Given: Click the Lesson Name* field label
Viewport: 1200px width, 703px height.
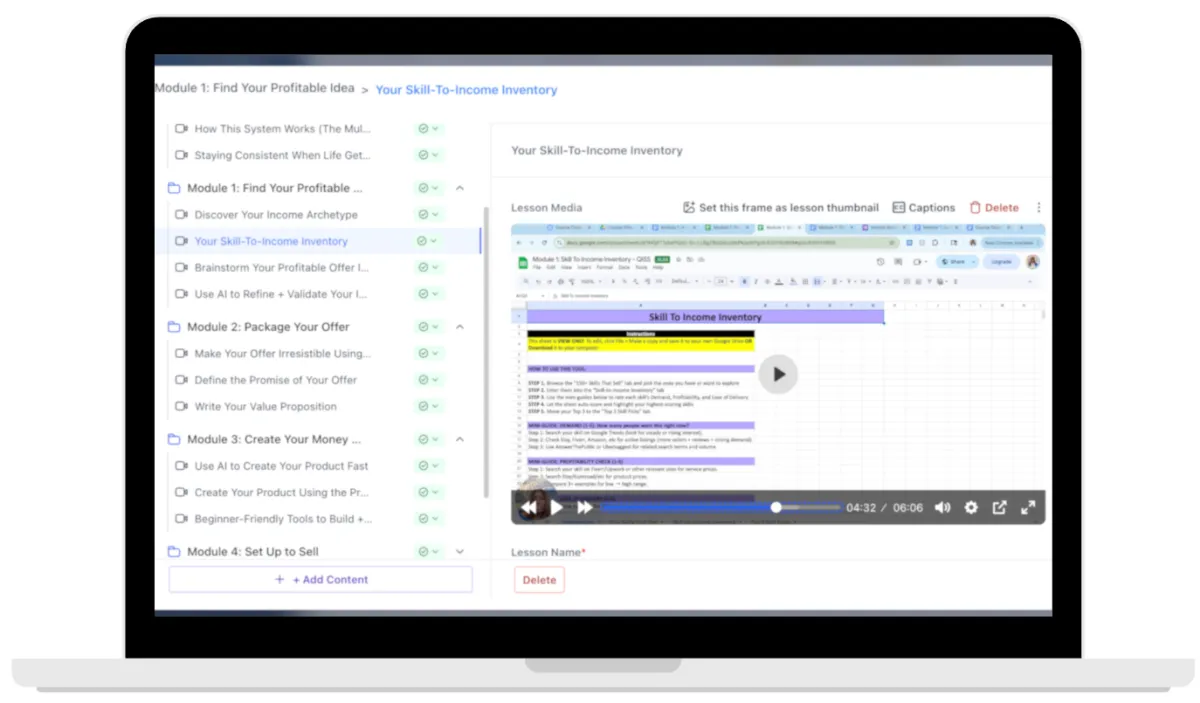Looking at the screenshot, I should [548, 552].
